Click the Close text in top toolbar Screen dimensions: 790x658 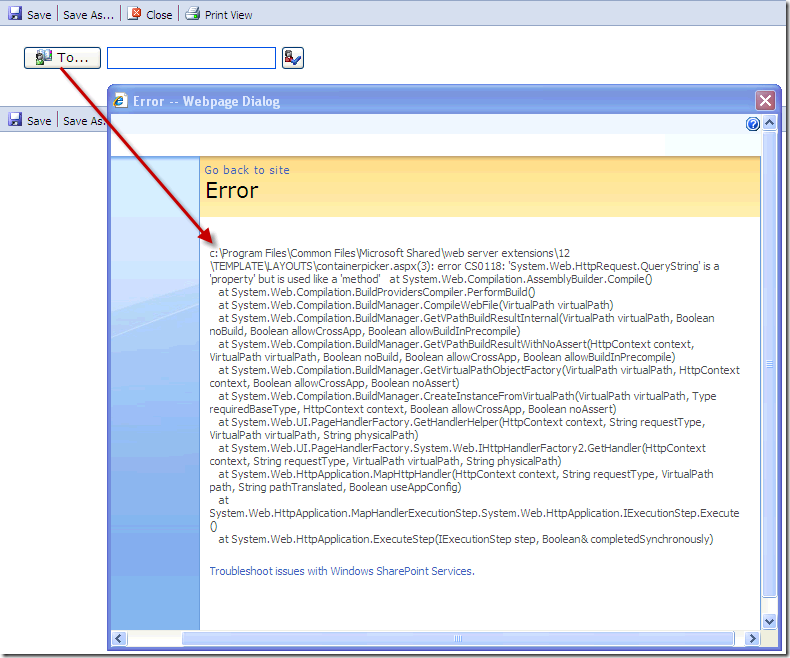point(159,15)
